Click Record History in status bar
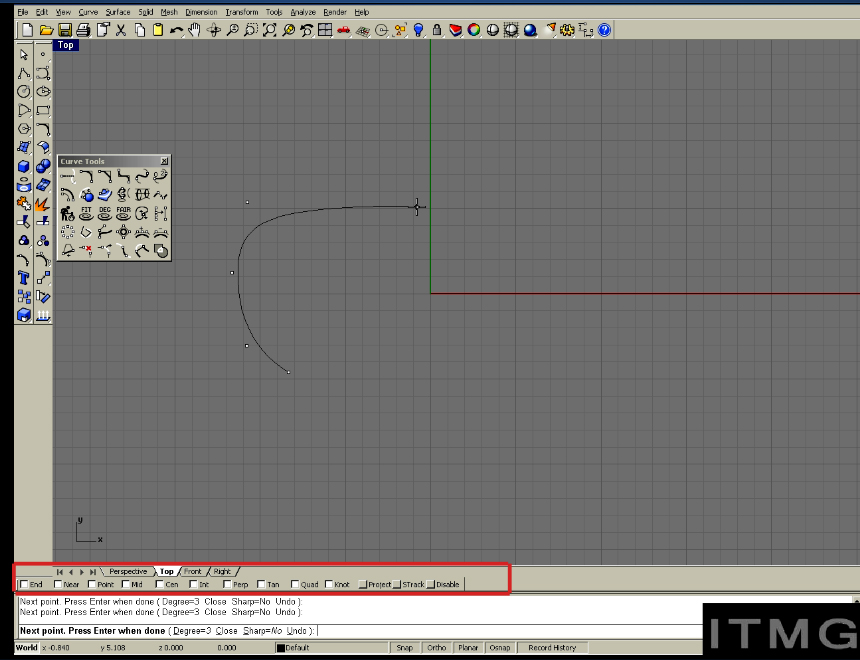The height and width of the screenshot is (660, 860). pyautogui.click(x=552, y=648)
